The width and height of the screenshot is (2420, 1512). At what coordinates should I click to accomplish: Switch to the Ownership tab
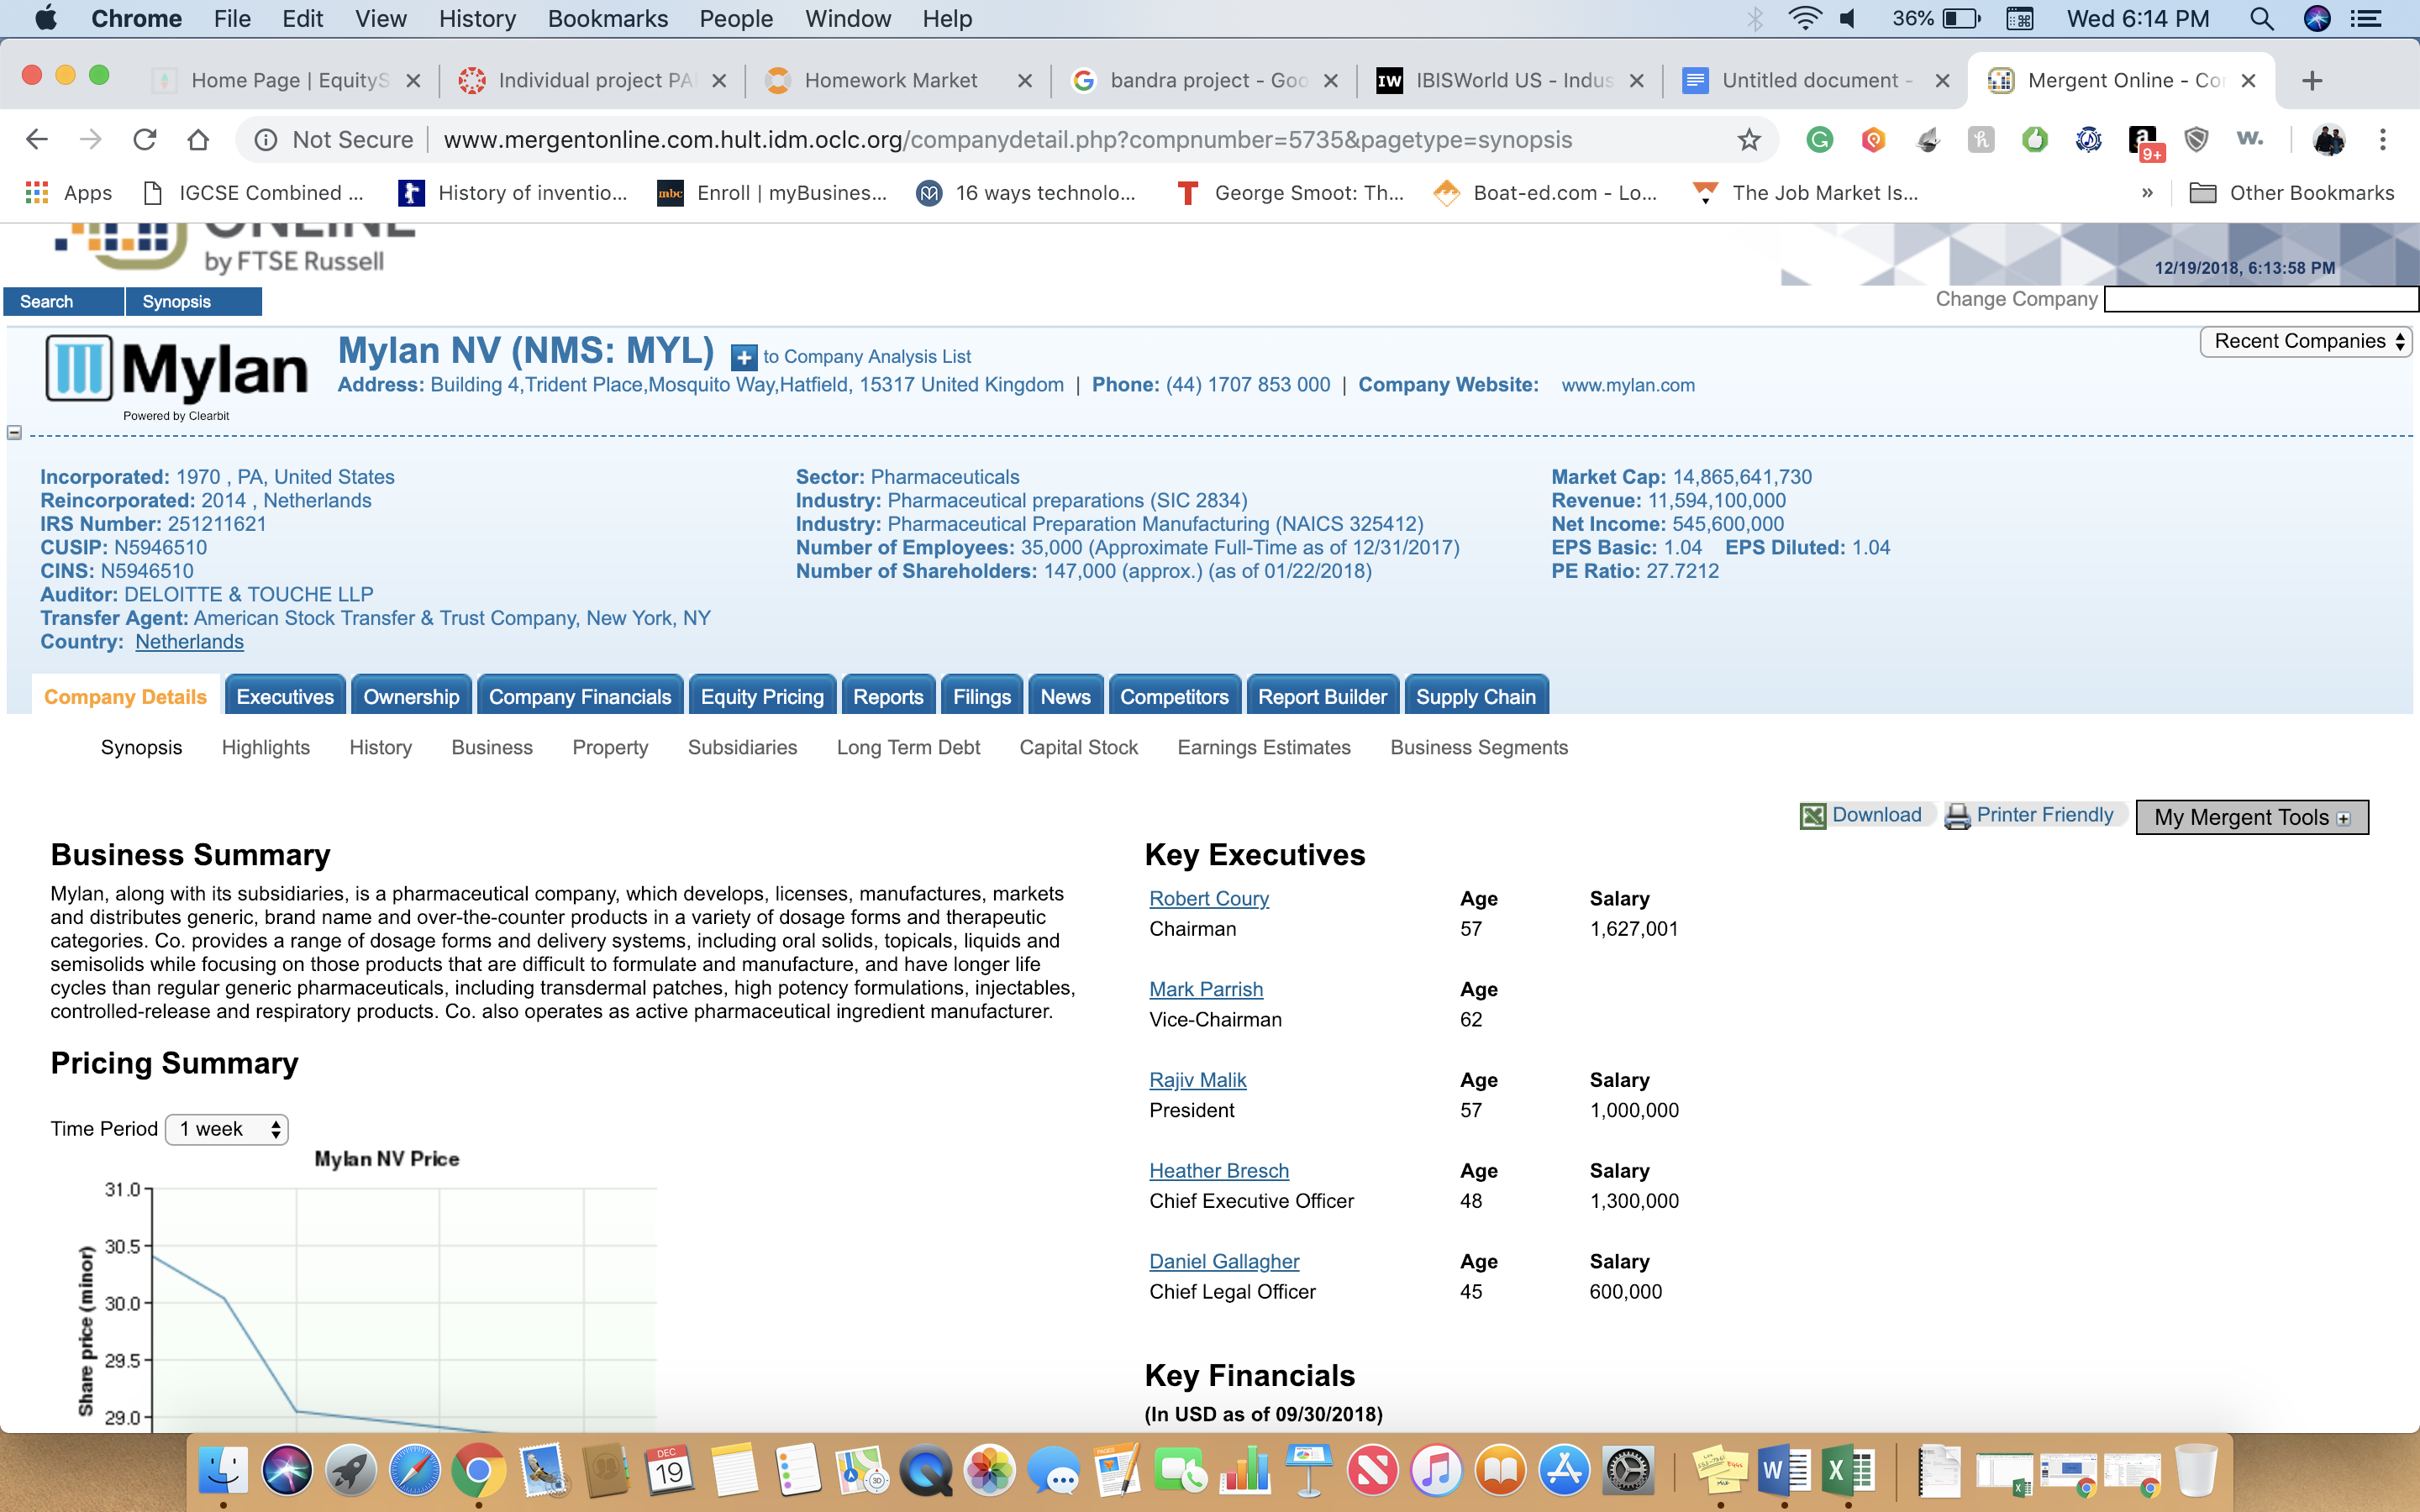[x=411, y=696]
